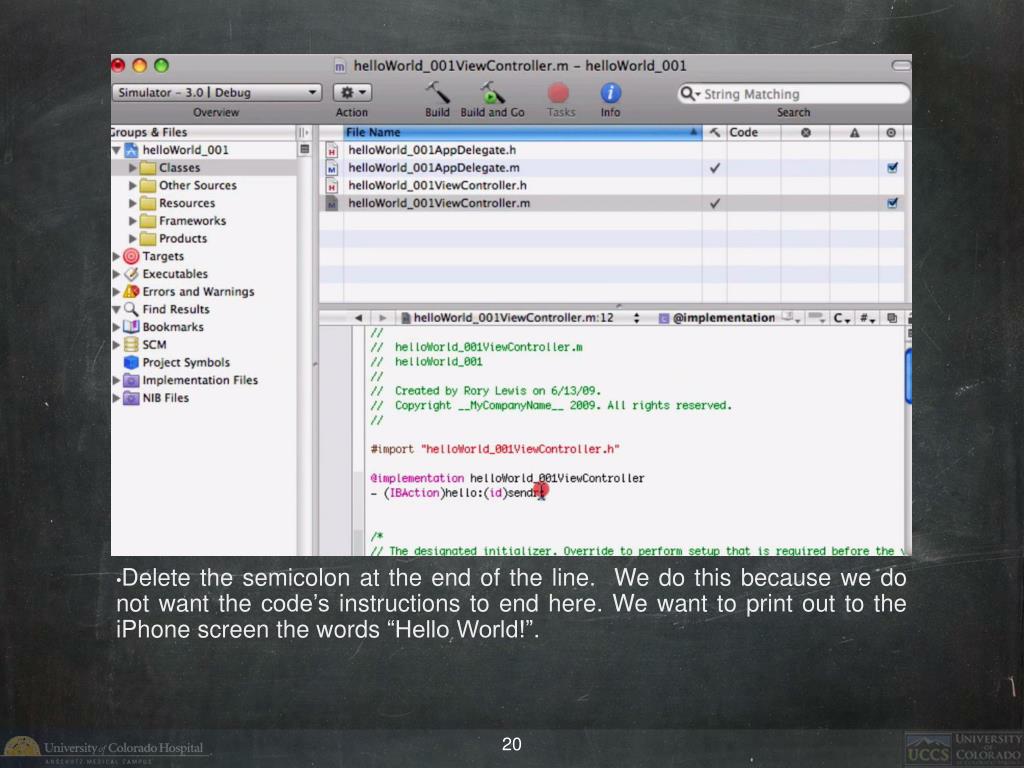Select the Classes folder icon

point(148,168)
